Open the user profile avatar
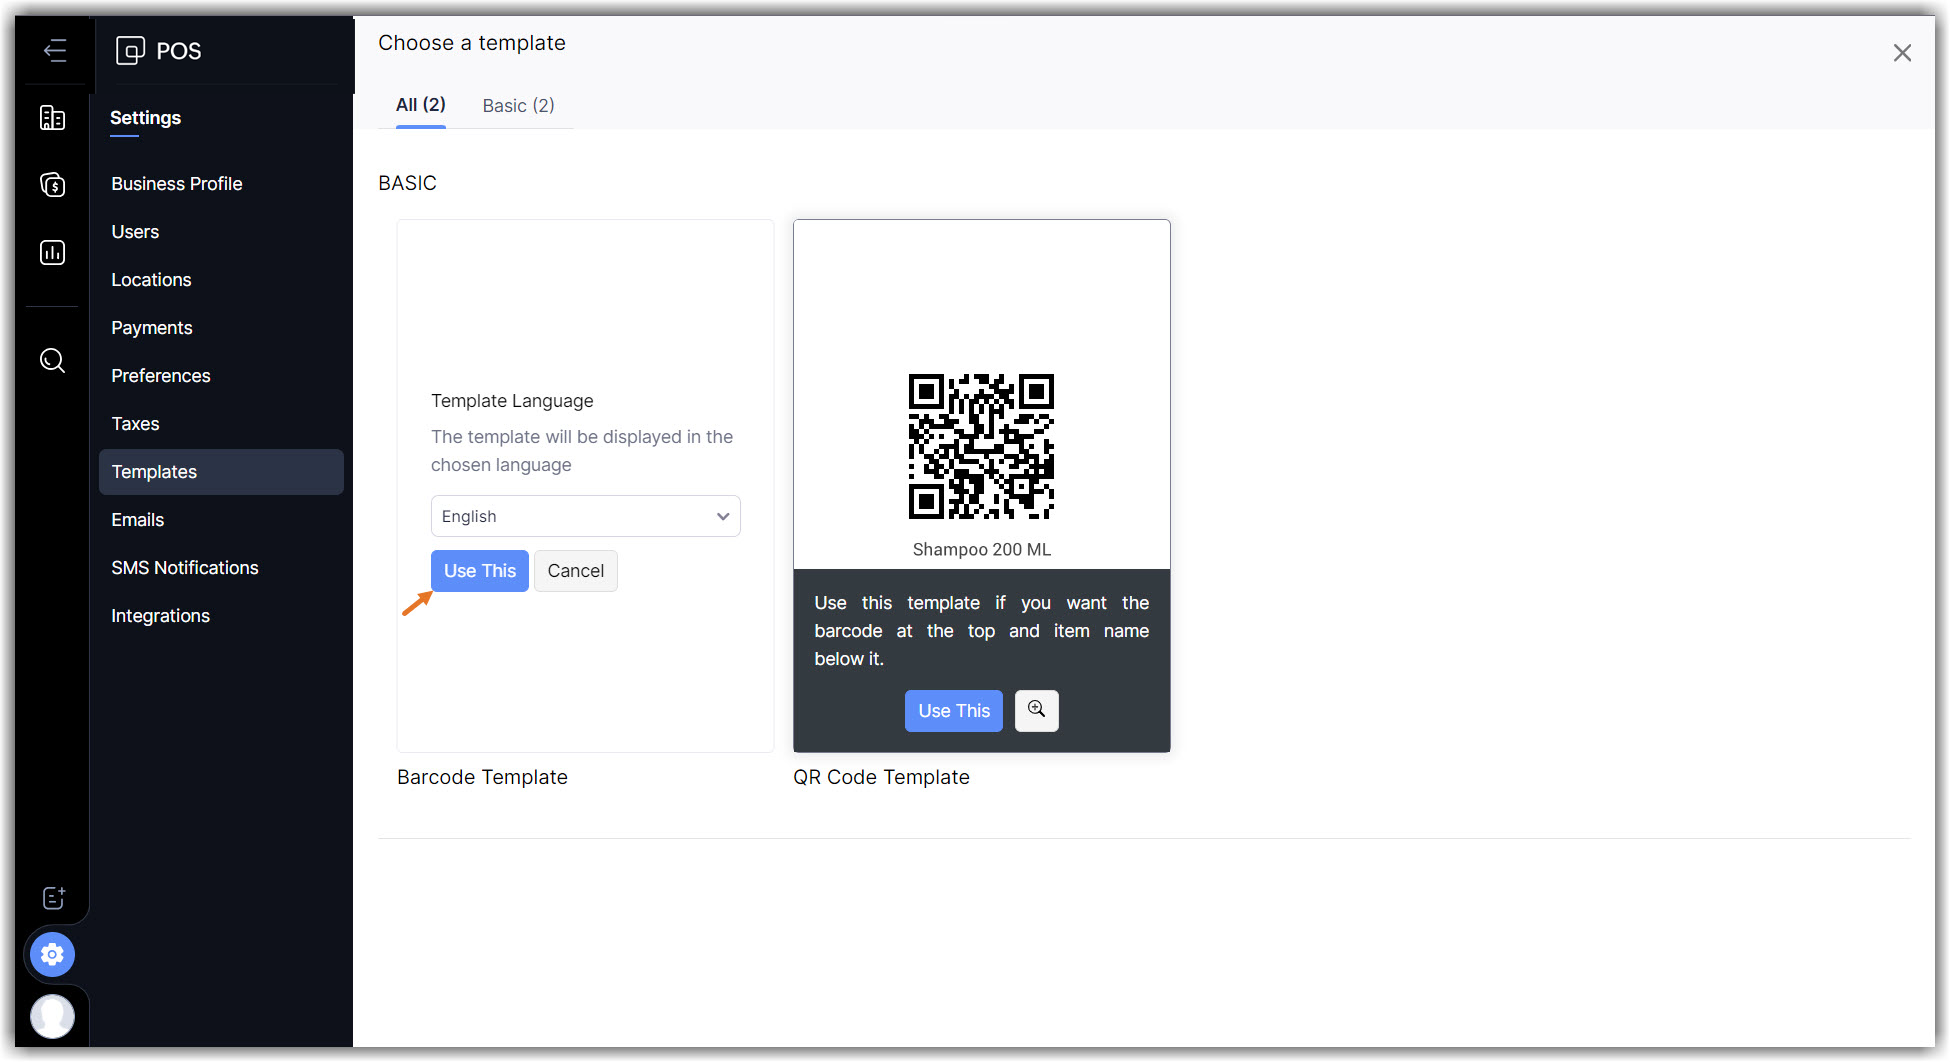1950x1062 pixels. click(x=53, y=1016)
